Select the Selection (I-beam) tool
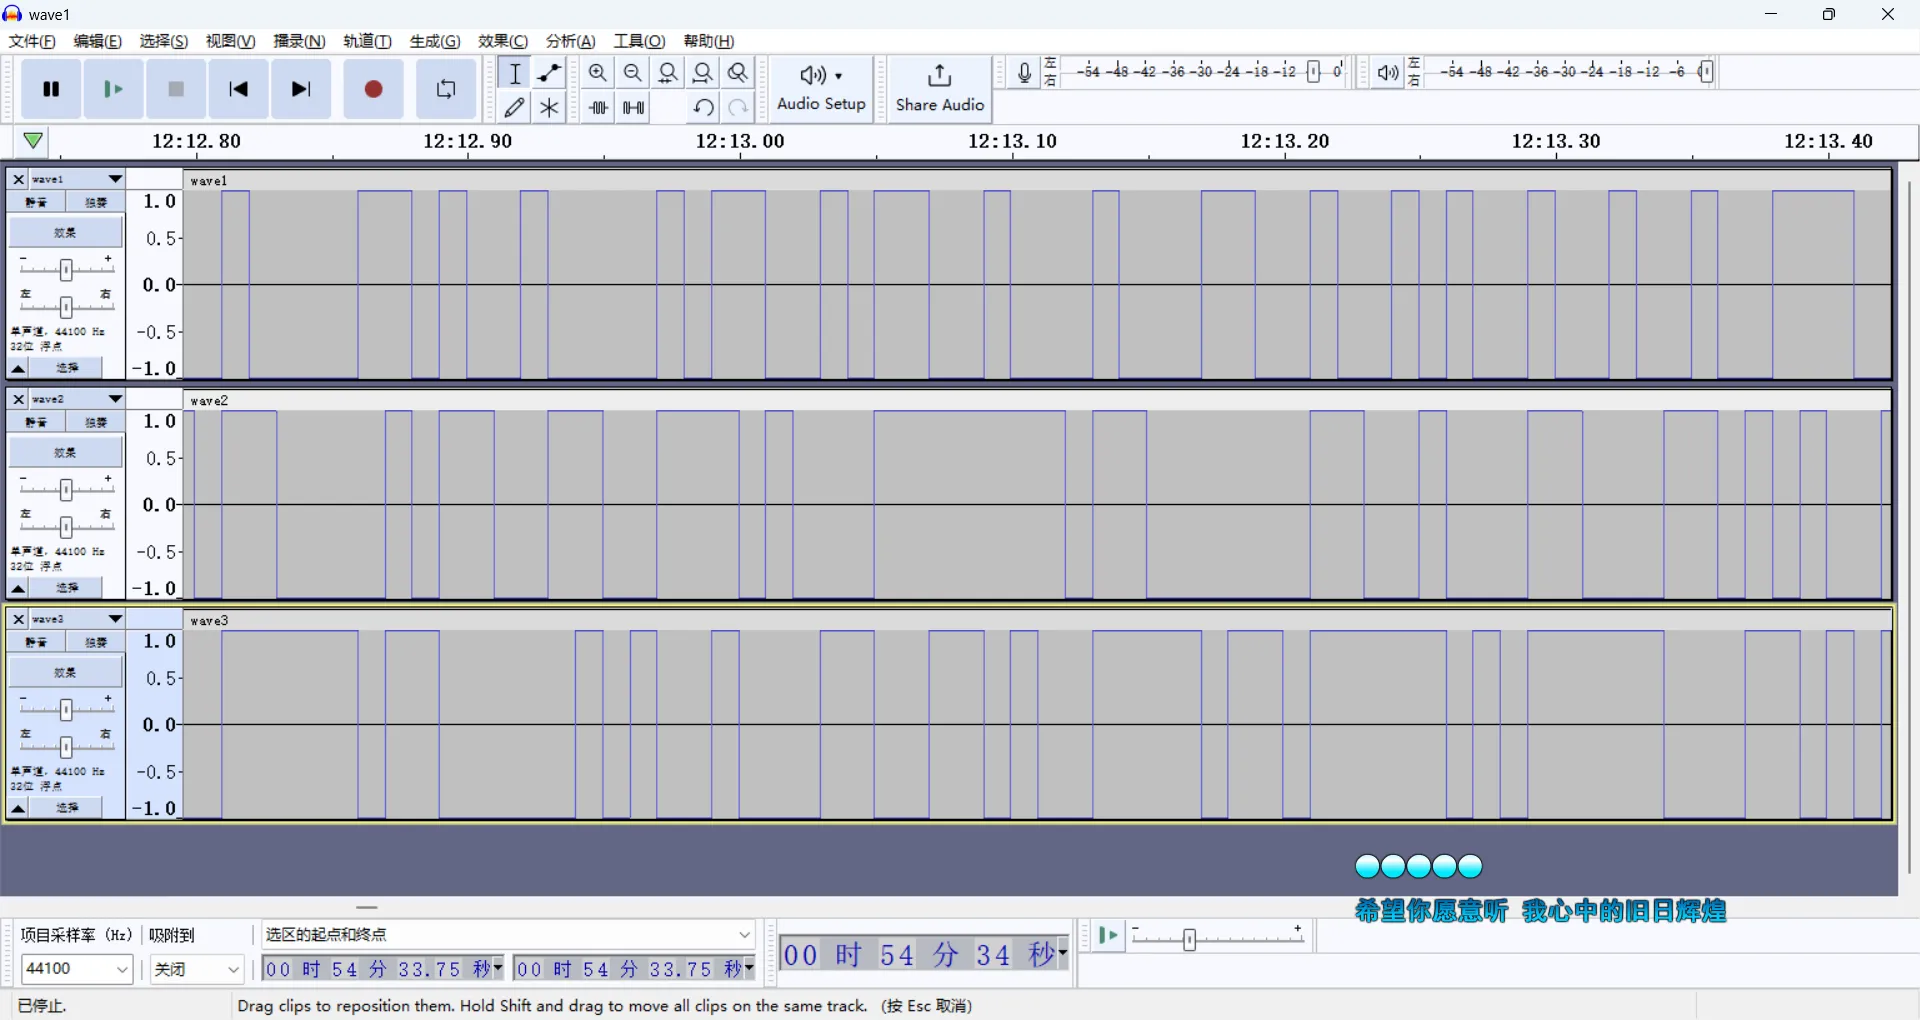Screen dimensions: 1920x1020 coord(515,73)
